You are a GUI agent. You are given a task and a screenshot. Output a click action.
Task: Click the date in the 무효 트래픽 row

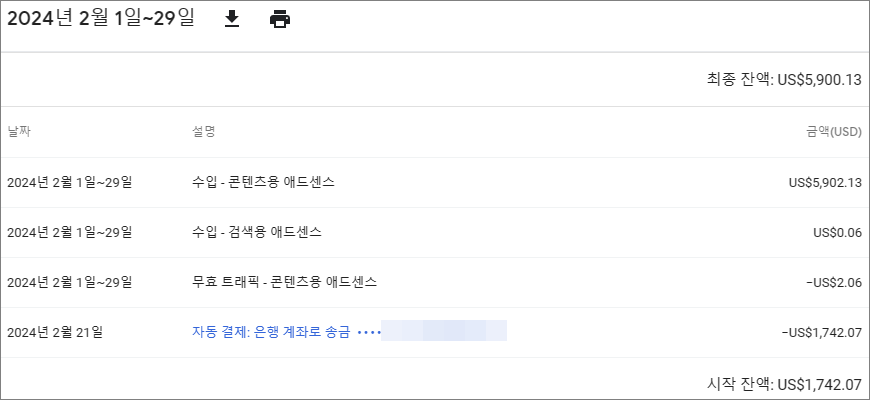coord(70,282)
